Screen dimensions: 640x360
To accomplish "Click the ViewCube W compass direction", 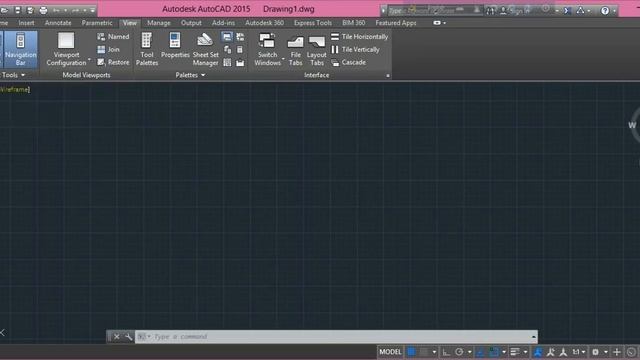I will 632,125.
